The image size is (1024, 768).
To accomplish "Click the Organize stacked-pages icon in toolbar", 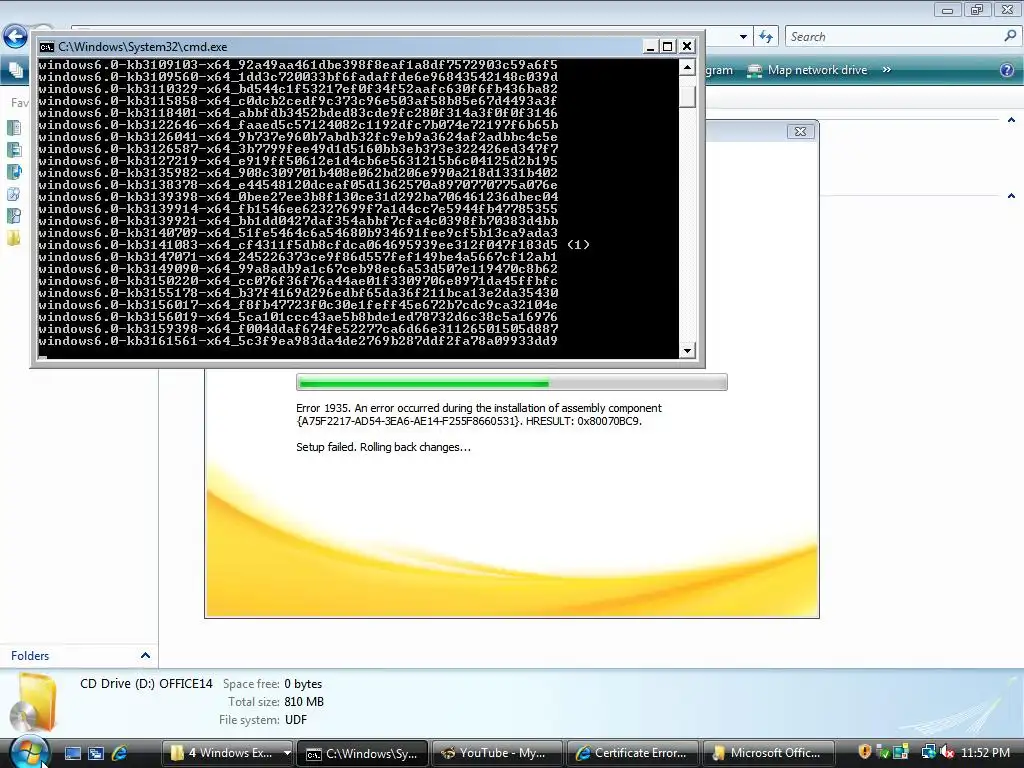I will 16,70.
